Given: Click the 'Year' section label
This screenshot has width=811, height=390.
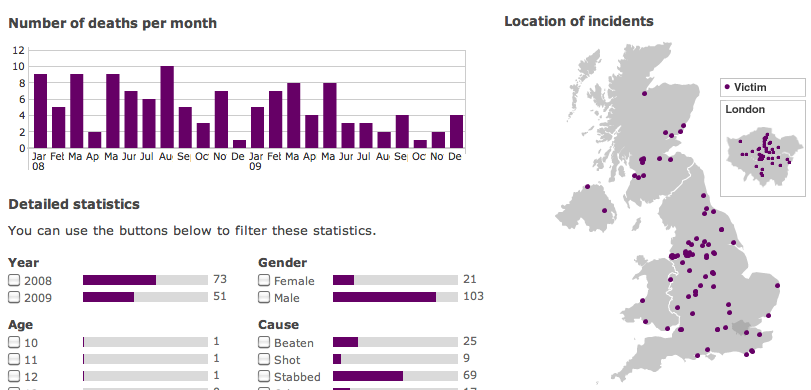Looking at the screenshot, I should [24, 263].
